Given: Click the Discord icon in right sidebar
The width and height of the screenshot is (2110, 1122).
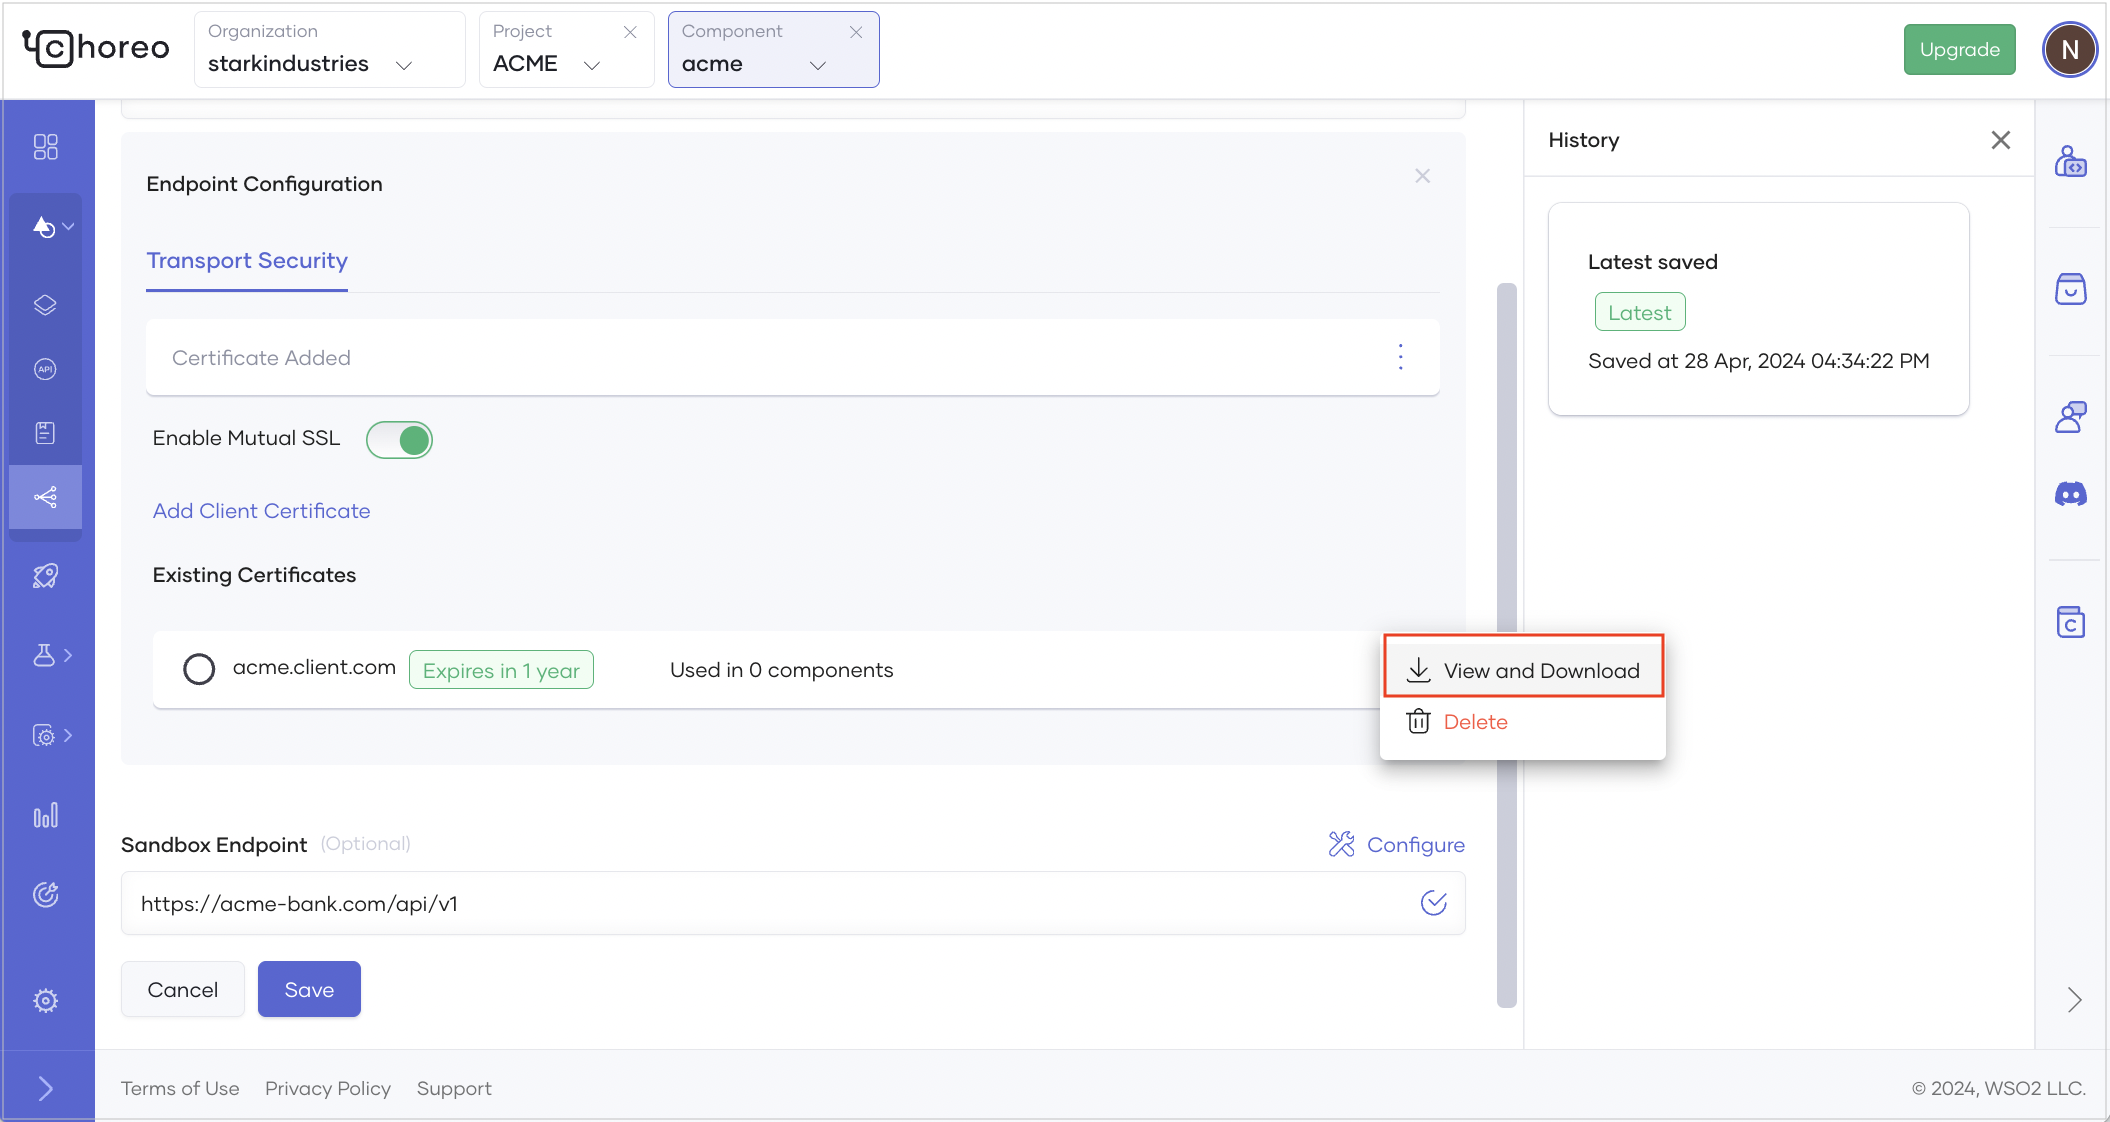Looking at the screenshot, I should 2070,494.
